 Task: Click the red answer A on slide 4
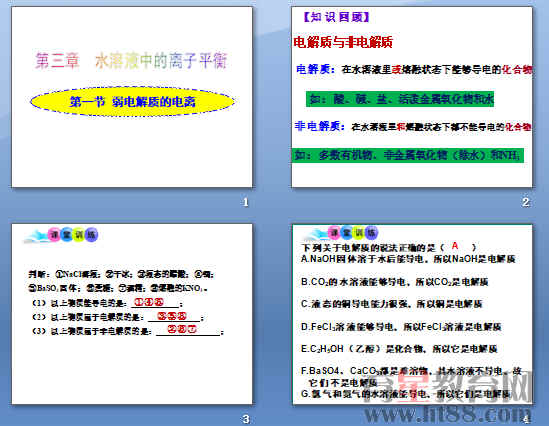pos(455,246)
